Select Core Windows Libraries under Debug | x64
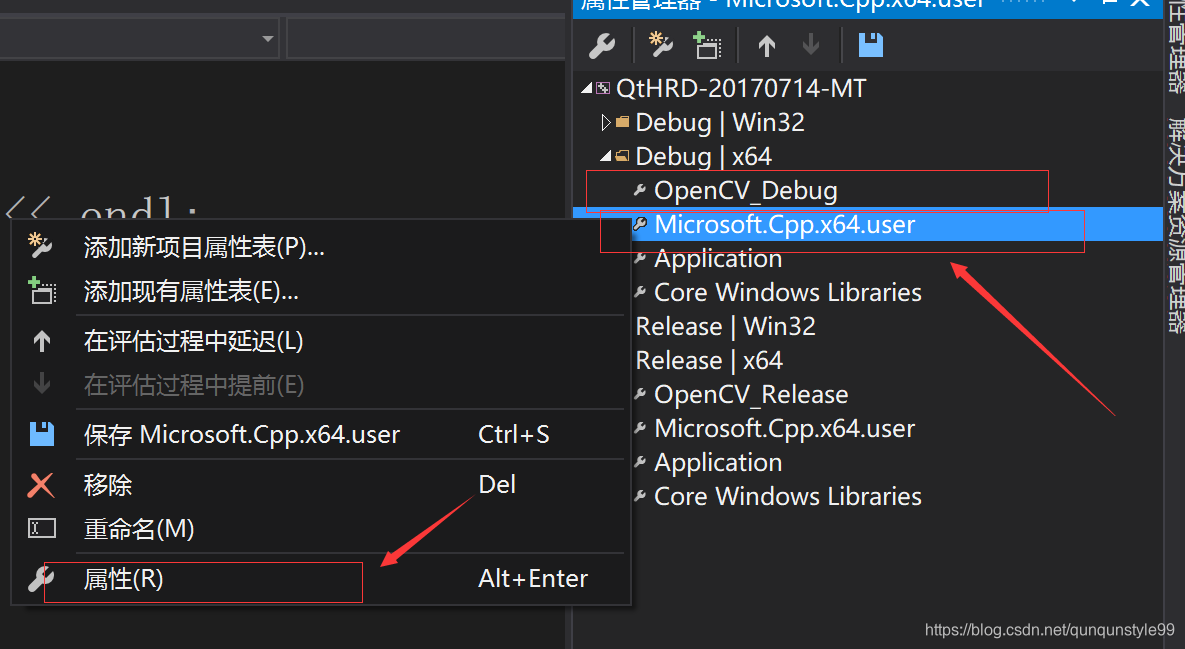1185x649 pixels. (x=787, y=292)
